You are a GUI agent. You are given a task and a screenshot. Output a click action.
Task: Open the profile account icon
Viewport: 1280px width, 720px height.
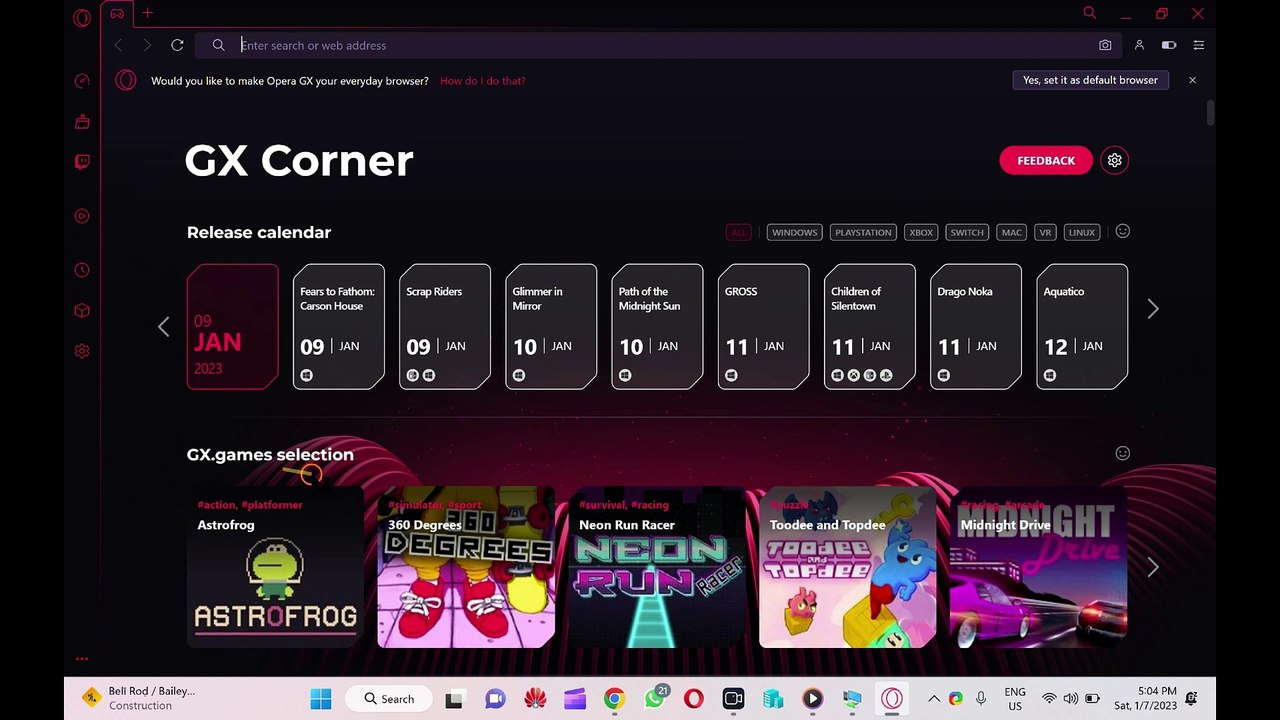tap(1139, 45)
